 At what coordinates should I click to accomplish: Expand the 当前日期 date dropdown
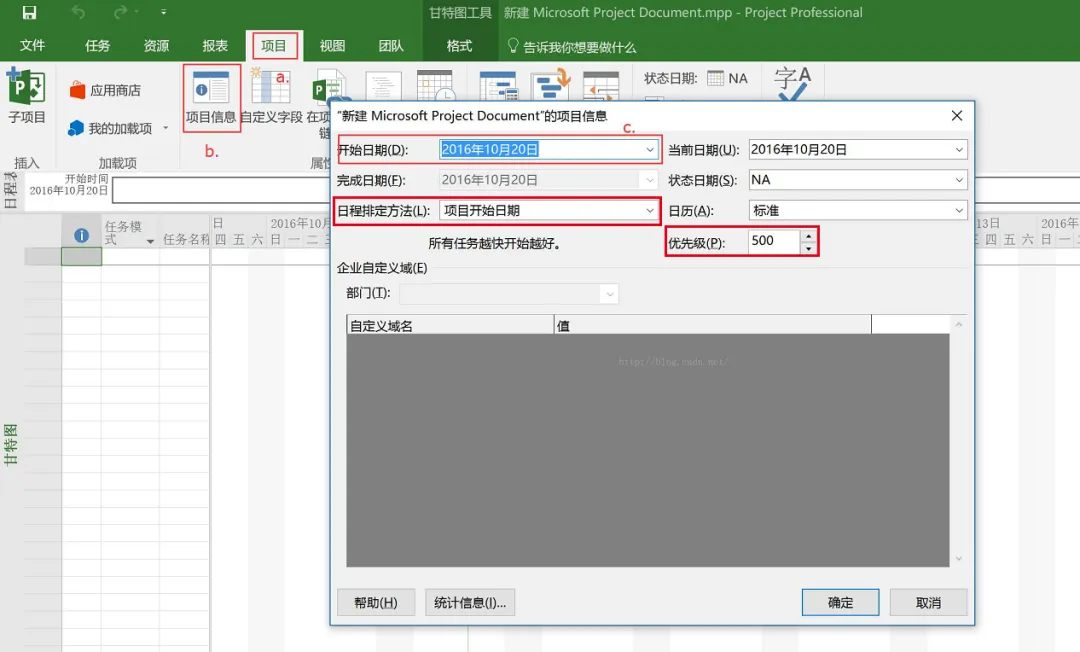(959, 149)
